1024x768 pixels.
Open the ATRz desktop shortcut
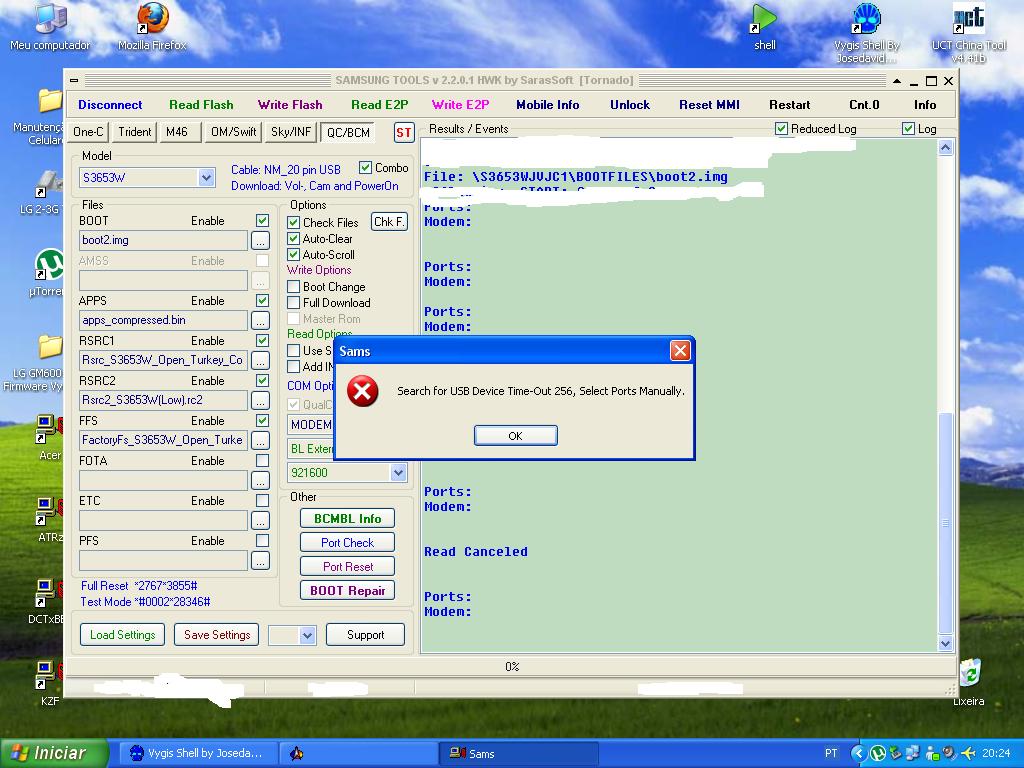coord(50,520)
